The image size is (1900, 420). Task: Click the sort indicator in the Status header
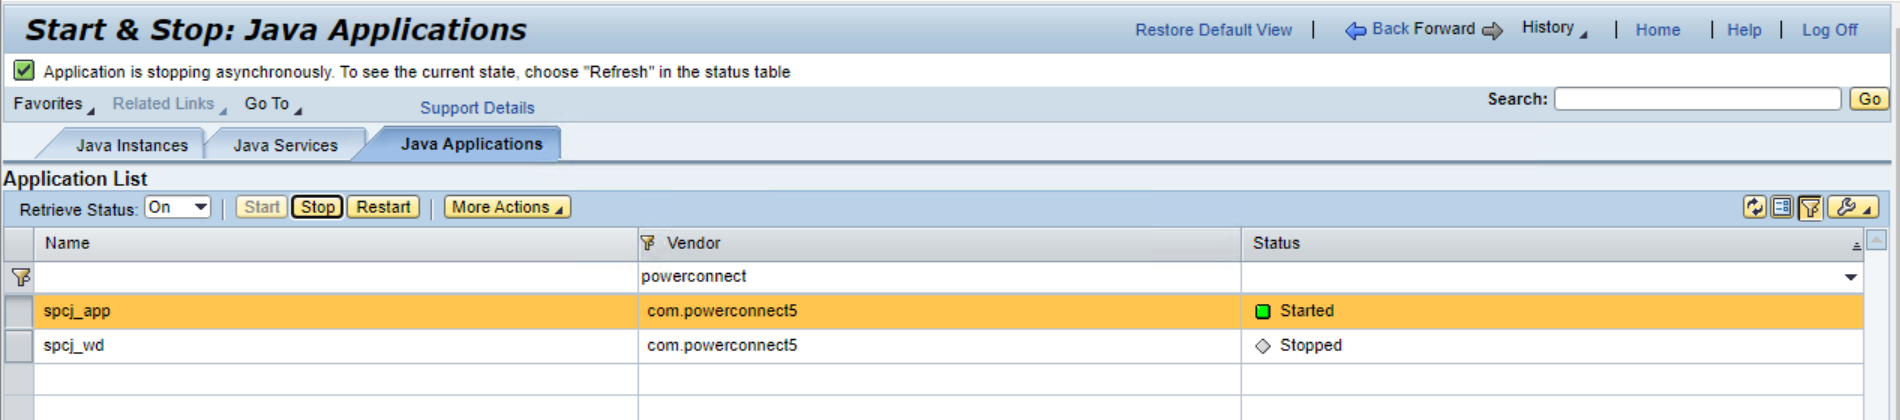1856,245
